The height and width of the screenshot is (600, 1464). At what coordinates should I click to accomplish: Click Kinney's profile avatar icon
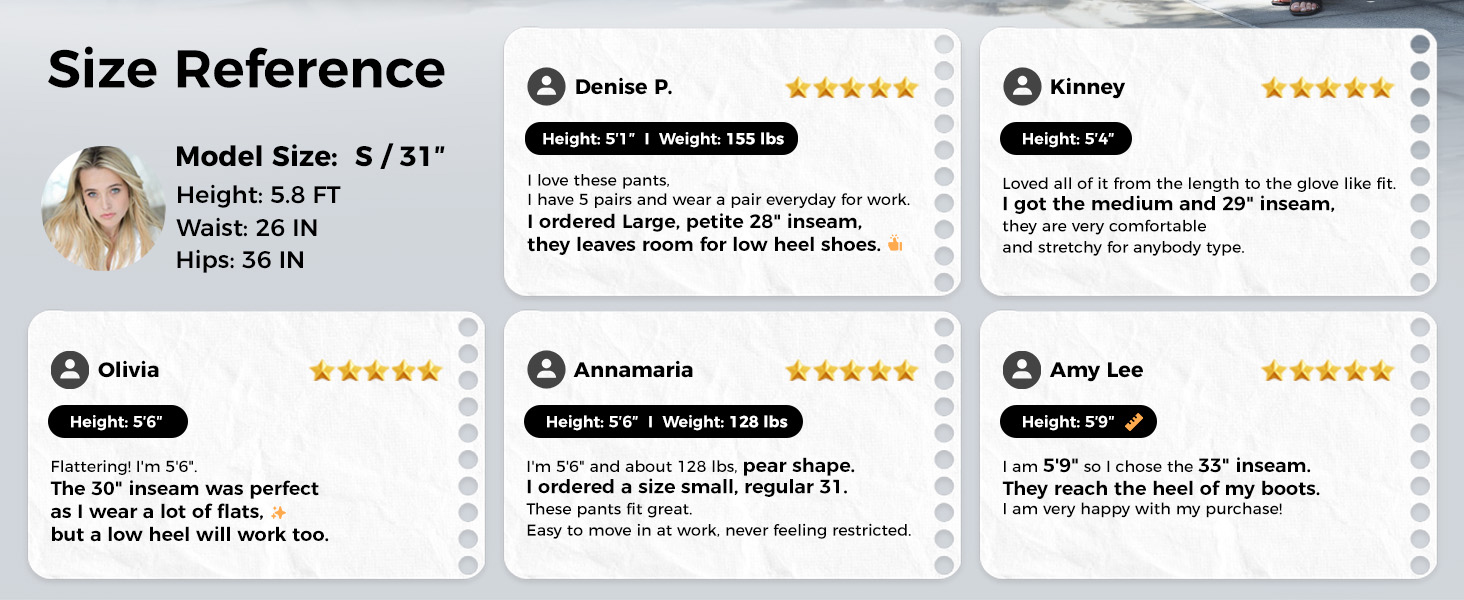1021,87
